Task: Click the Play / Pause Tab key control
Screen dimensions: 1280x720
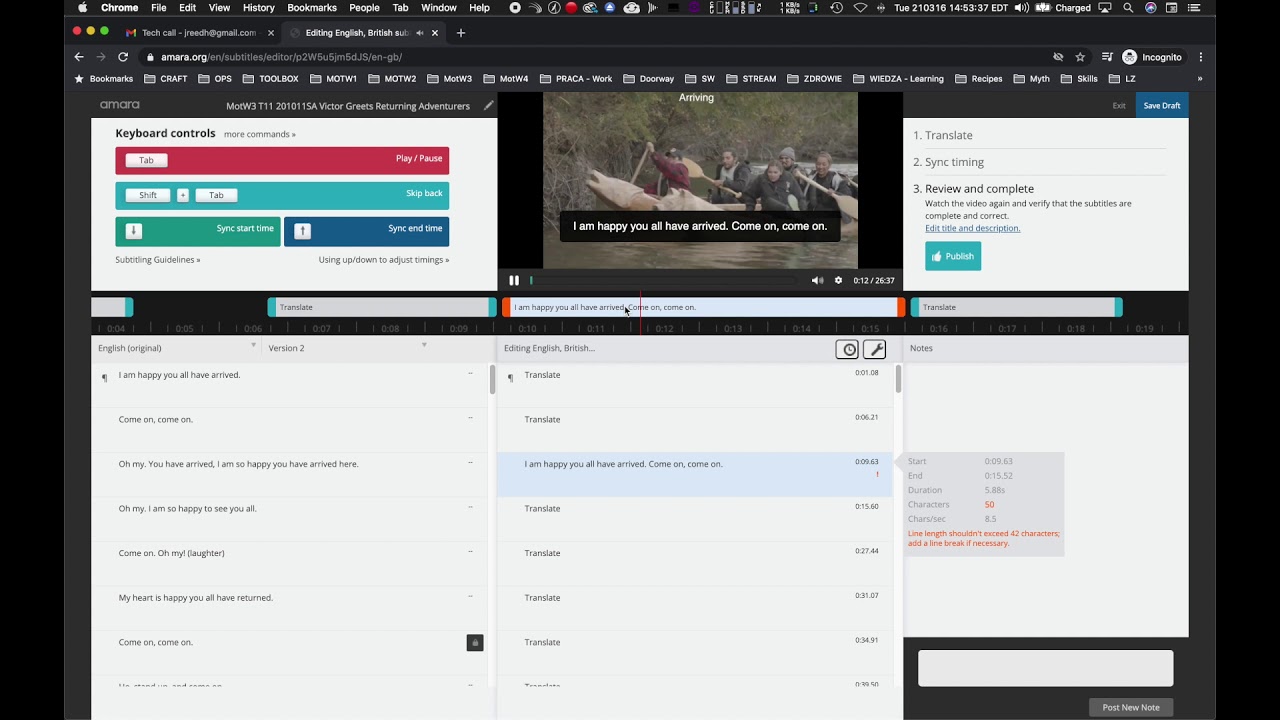Action: 282,160
